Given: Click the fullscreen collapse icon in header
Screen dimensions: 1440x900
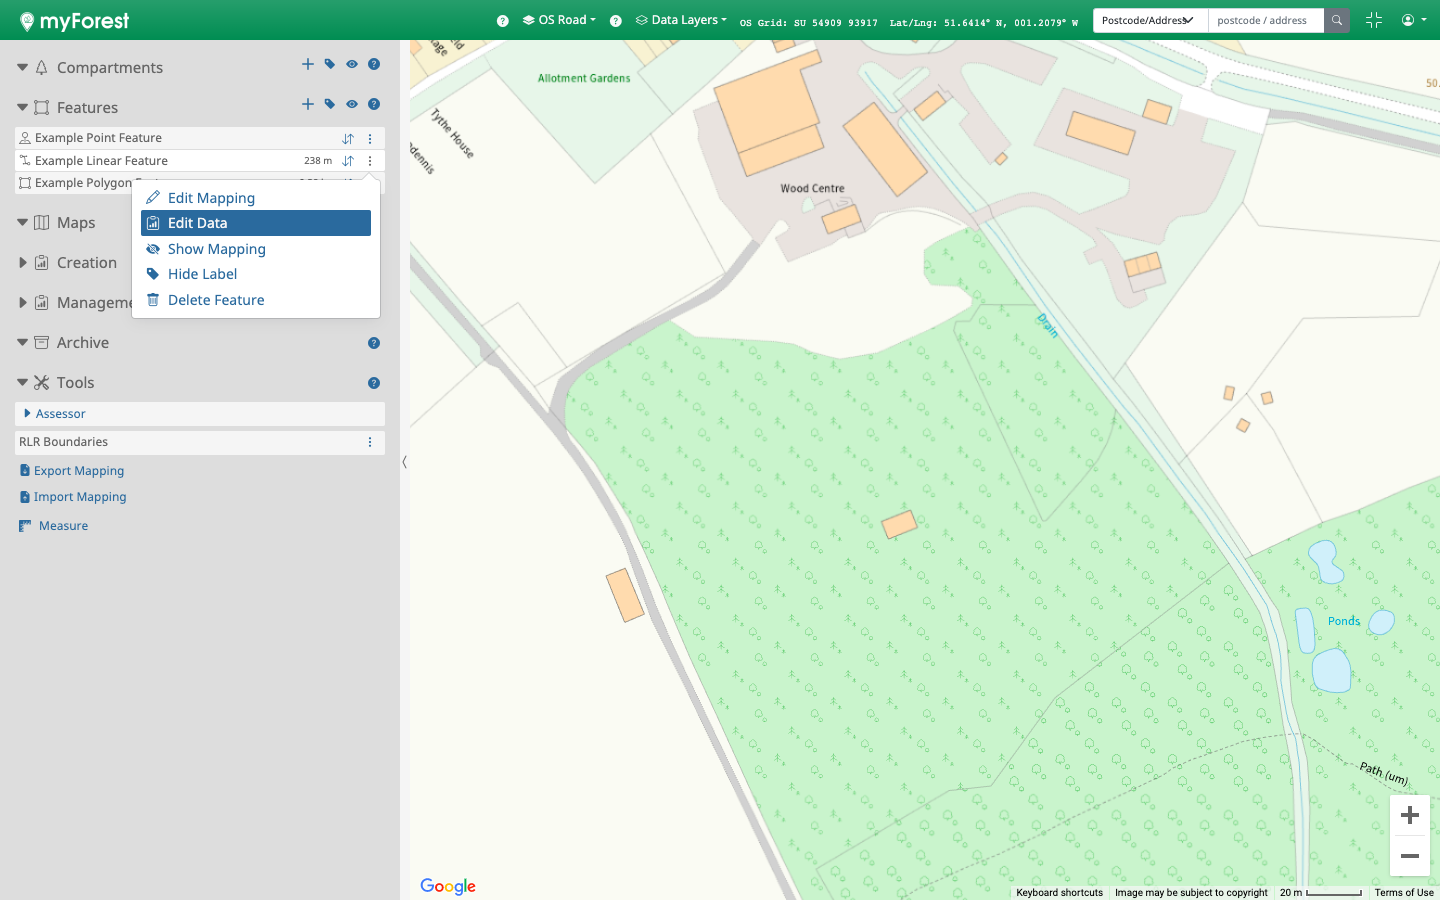Looking at the screenshot, I should tap(1374, 20).
